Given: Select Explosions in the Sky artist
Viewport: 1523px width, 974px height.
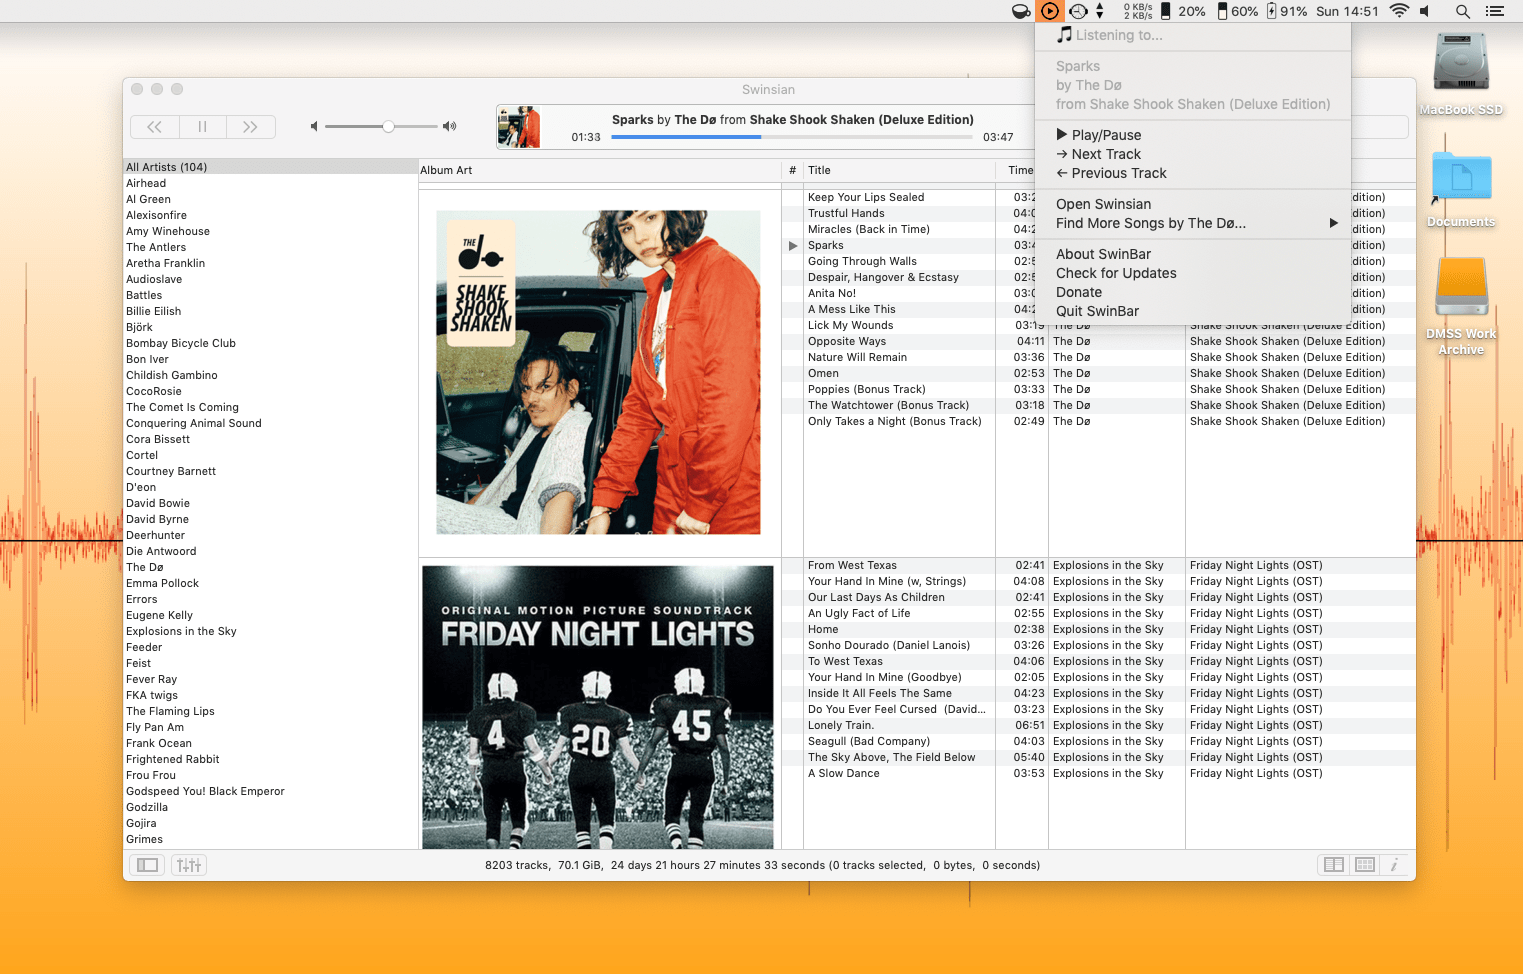Looking at the screenshot, I should [x=270, y=631].
